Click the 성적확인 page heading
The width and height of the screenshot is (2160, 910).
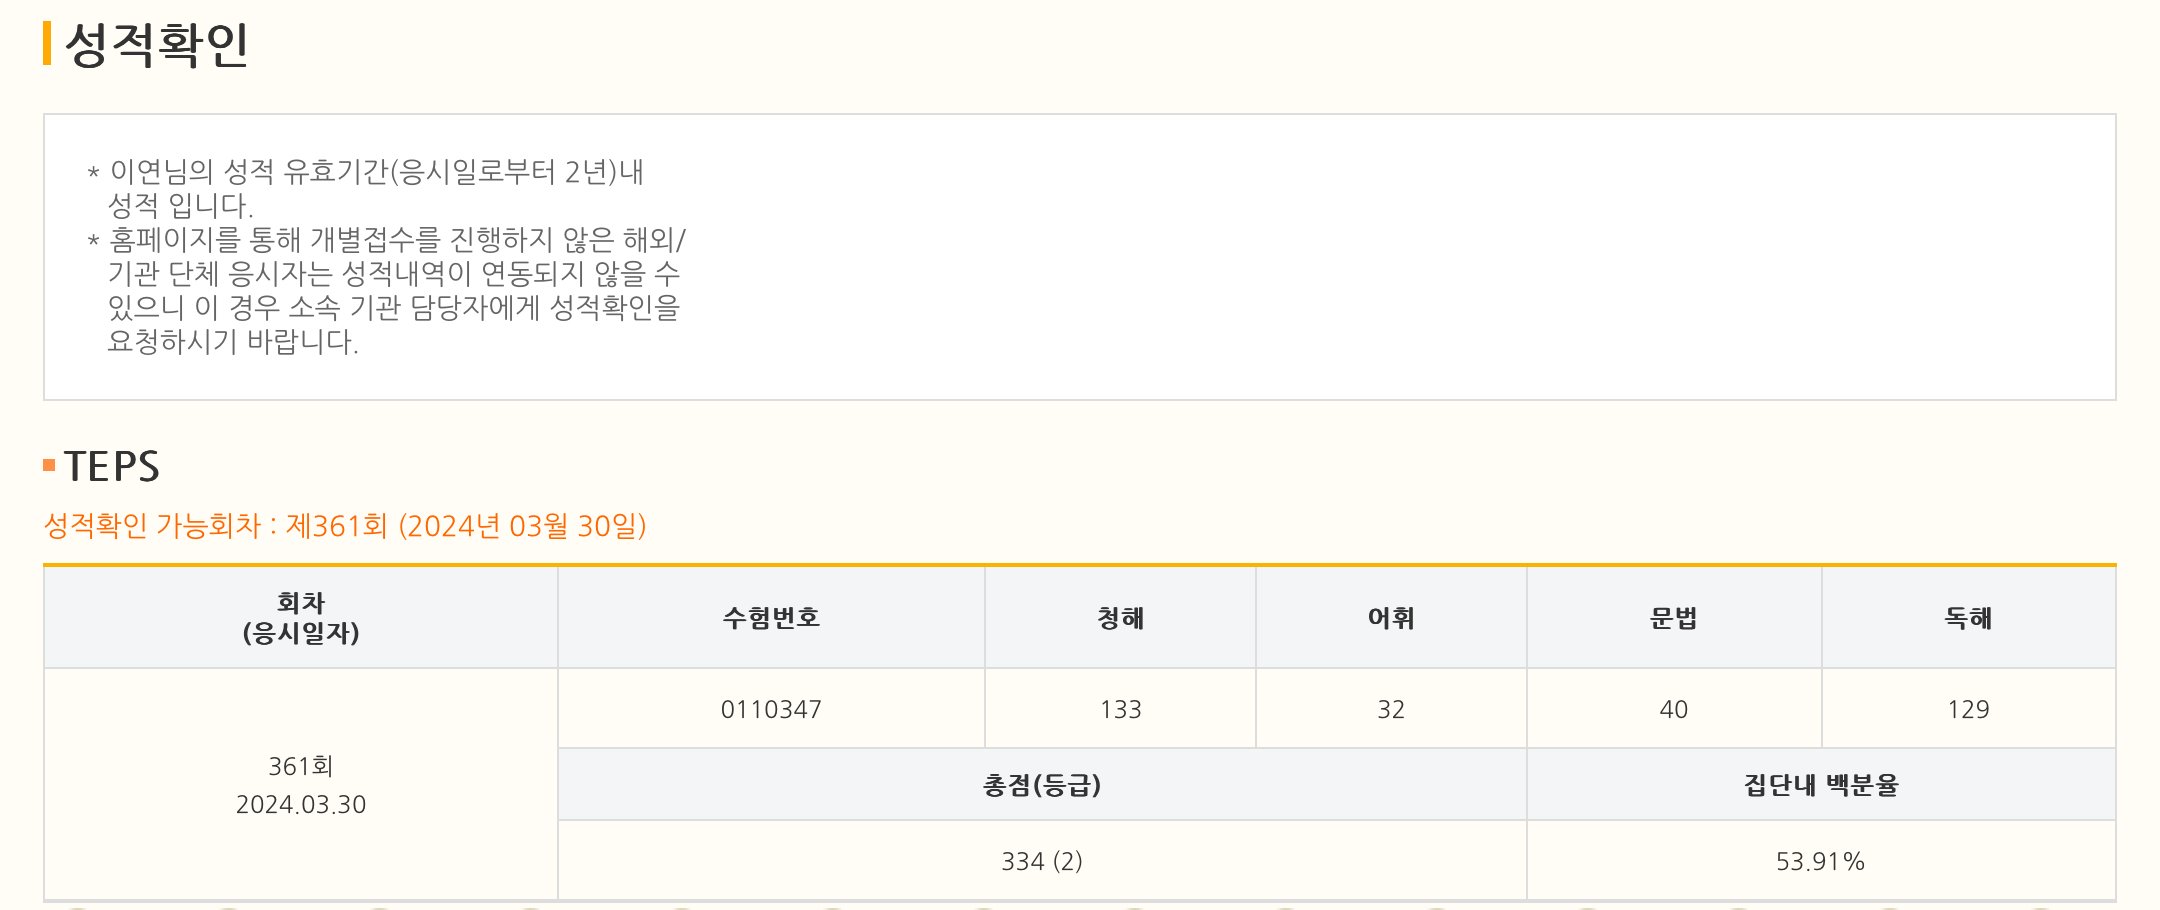coord(156,45)
